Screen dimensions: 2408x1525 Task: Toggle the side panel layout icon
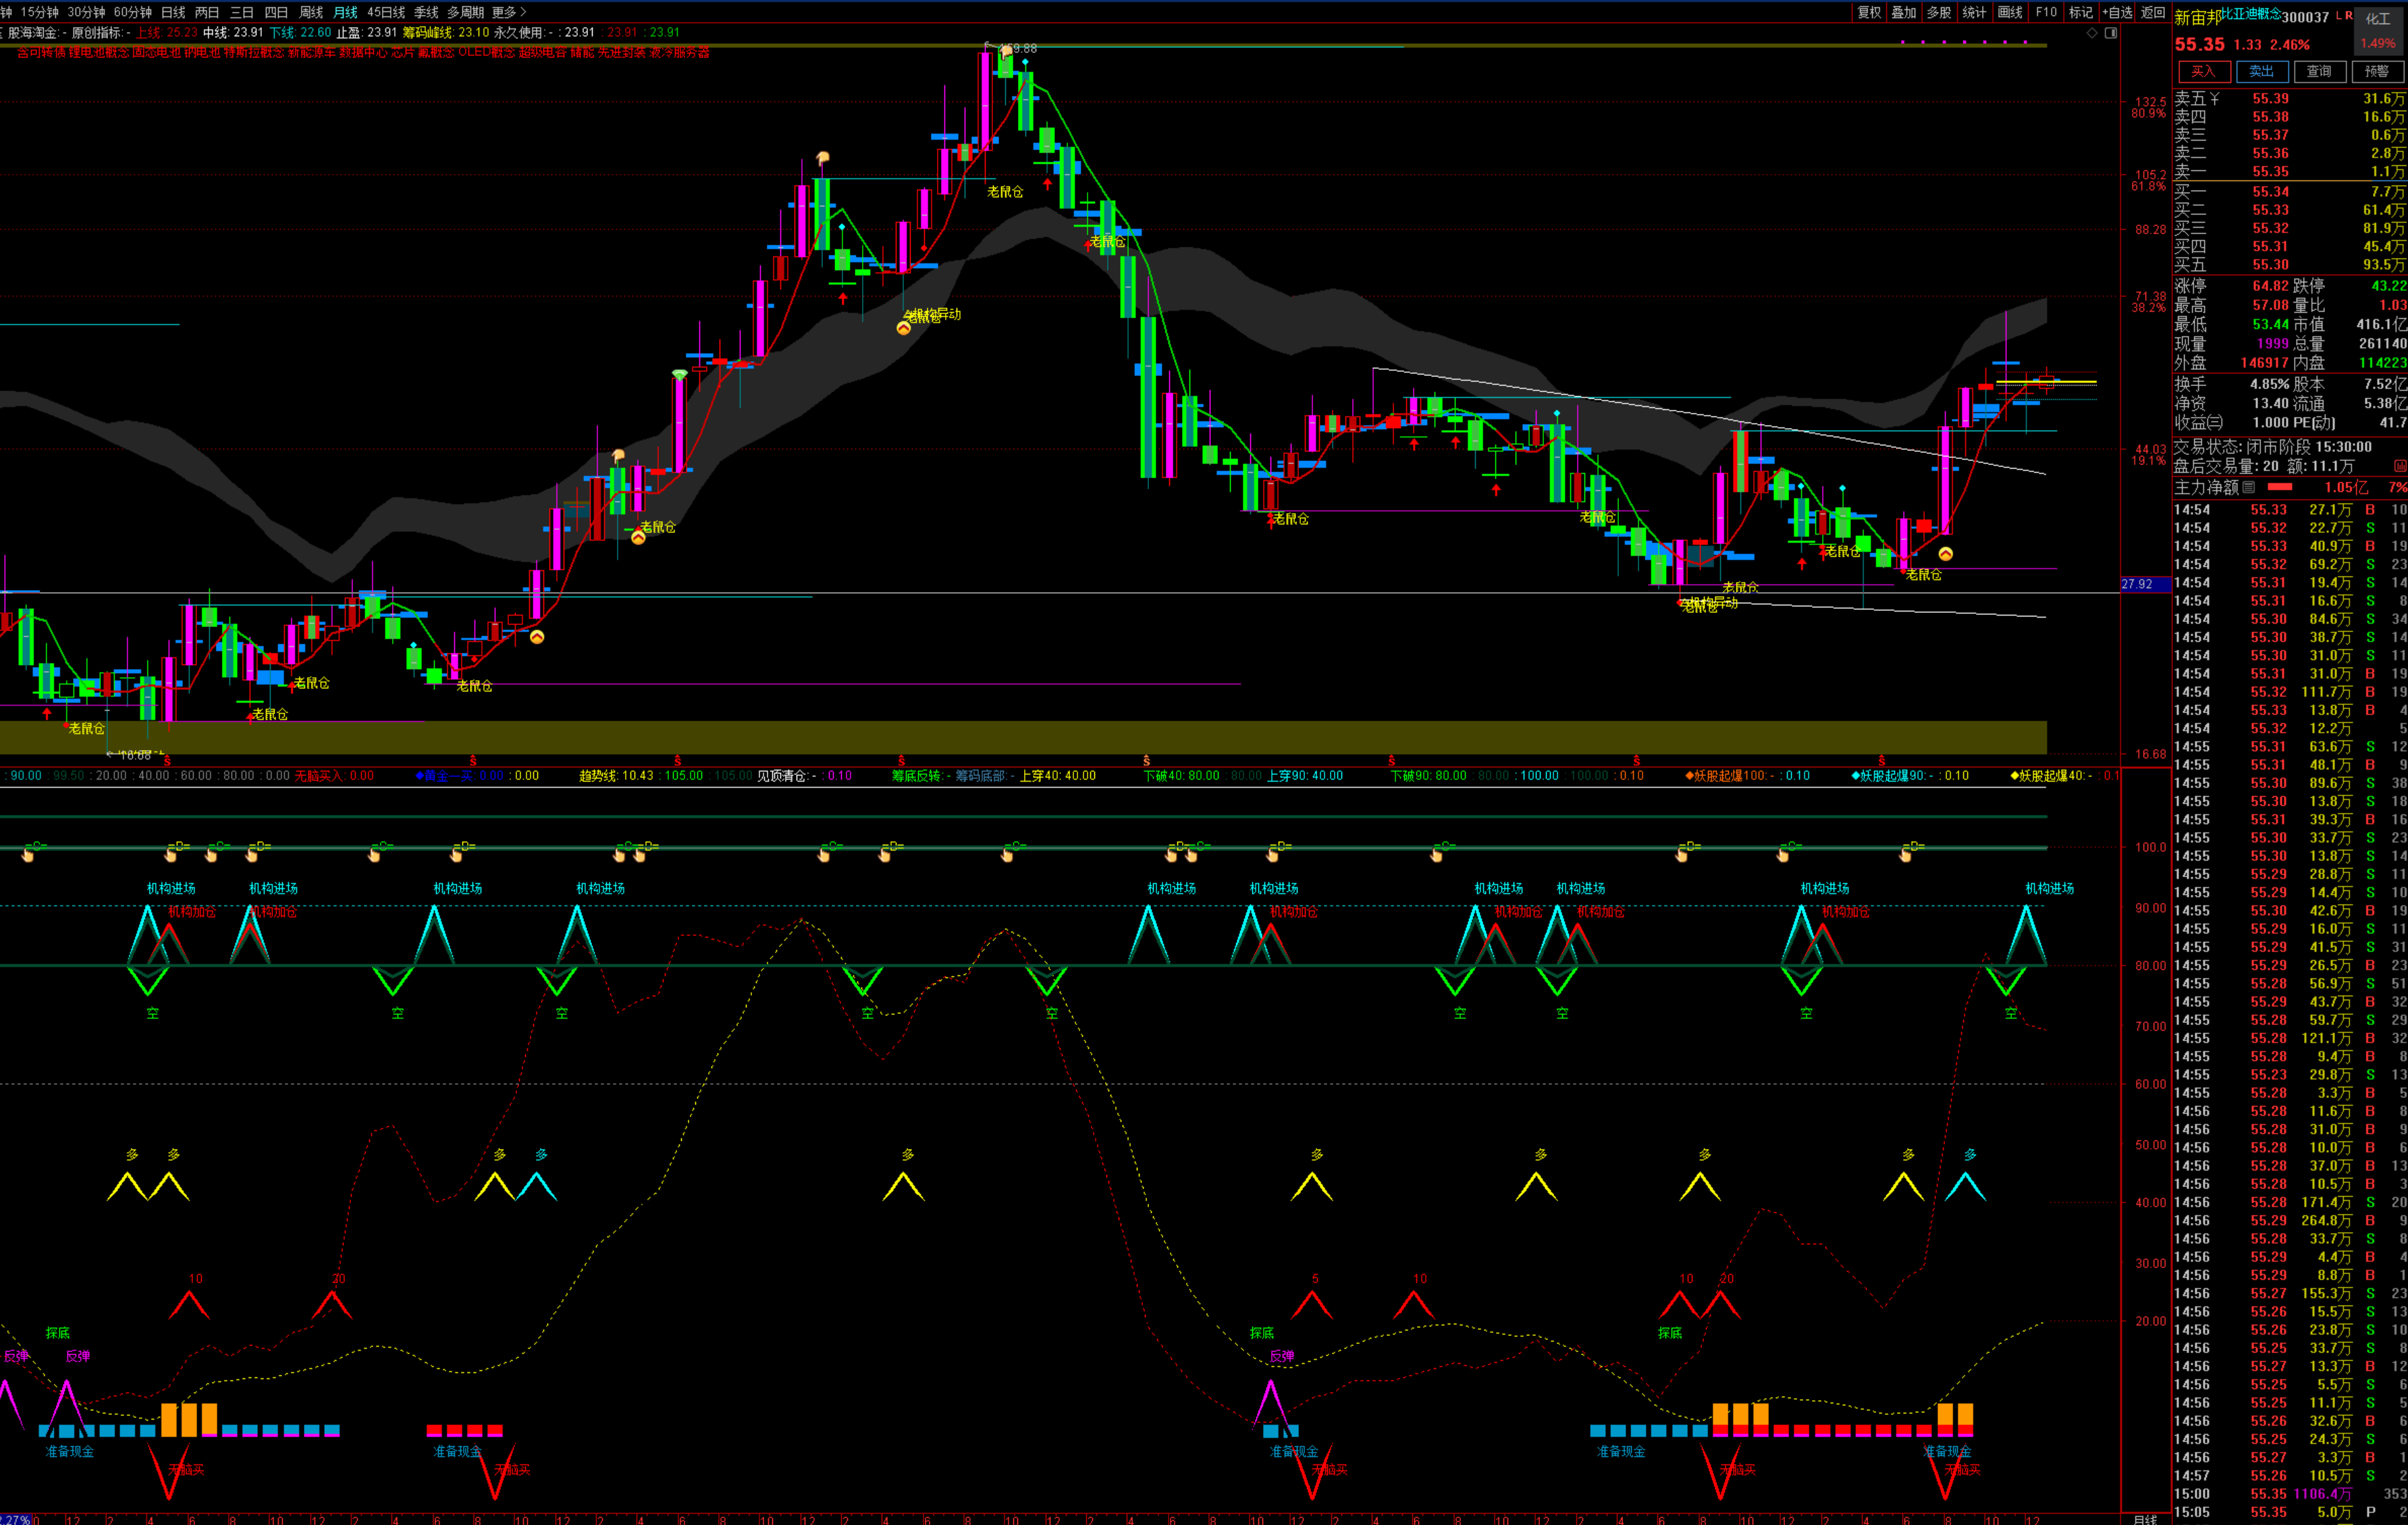click(2111, 33)
